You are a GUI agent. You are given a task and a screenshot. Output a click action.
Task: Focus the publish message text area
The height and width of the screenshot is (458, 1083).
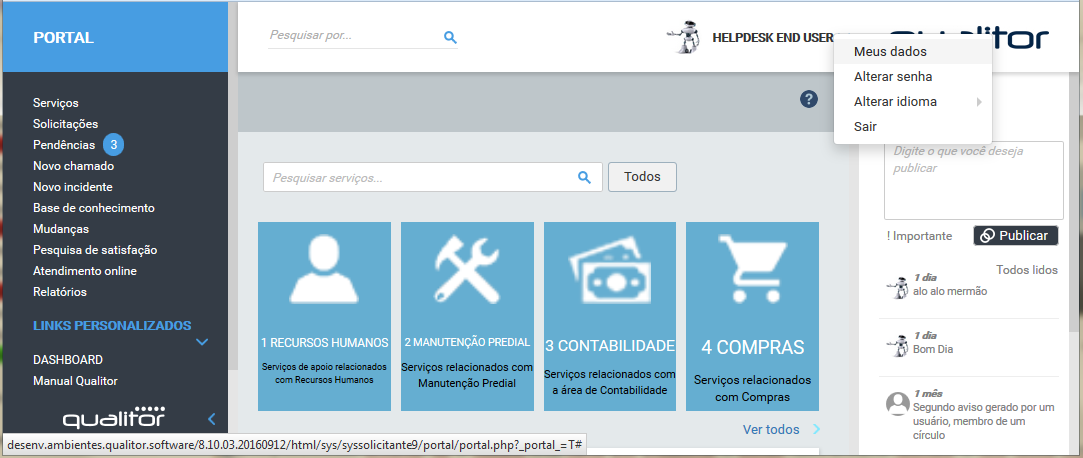click(973, 179)
